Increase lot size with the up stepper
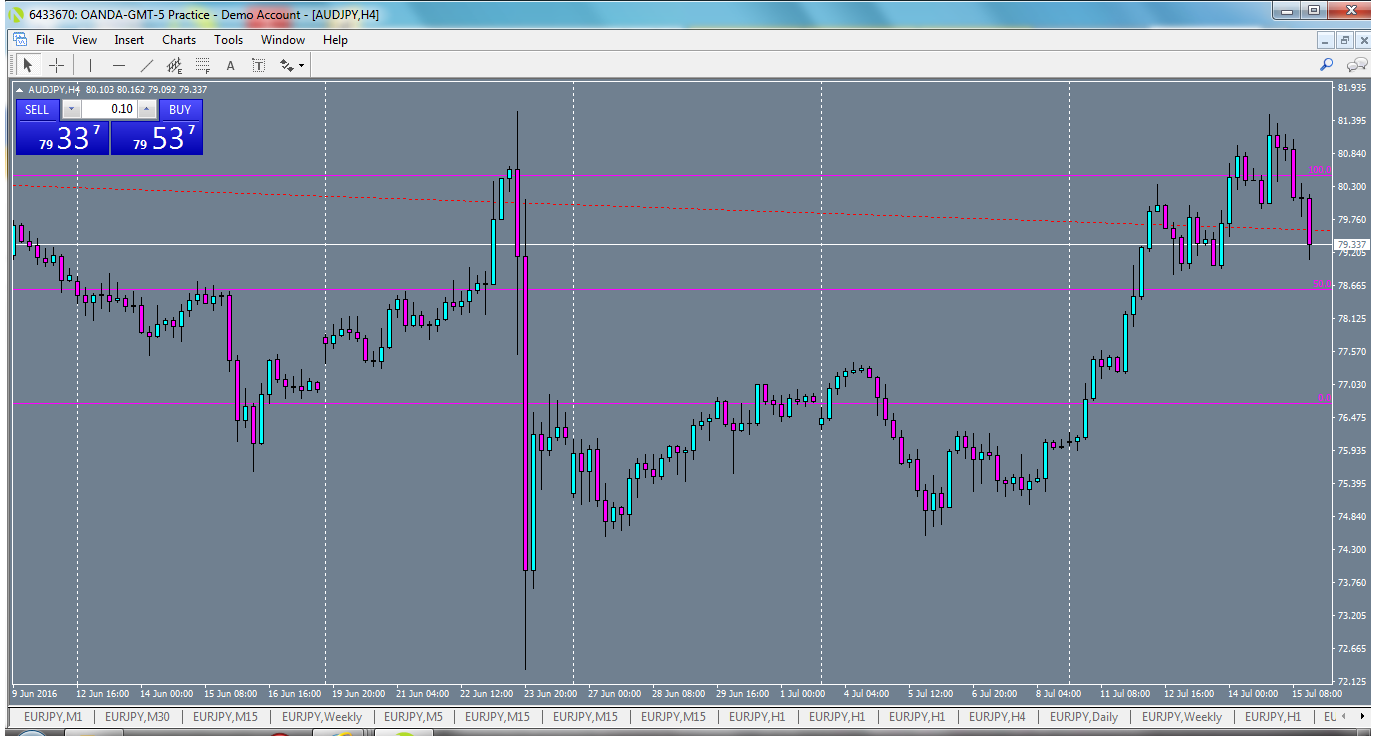This screenshot has width=1382, height=736. pos(146,109)
